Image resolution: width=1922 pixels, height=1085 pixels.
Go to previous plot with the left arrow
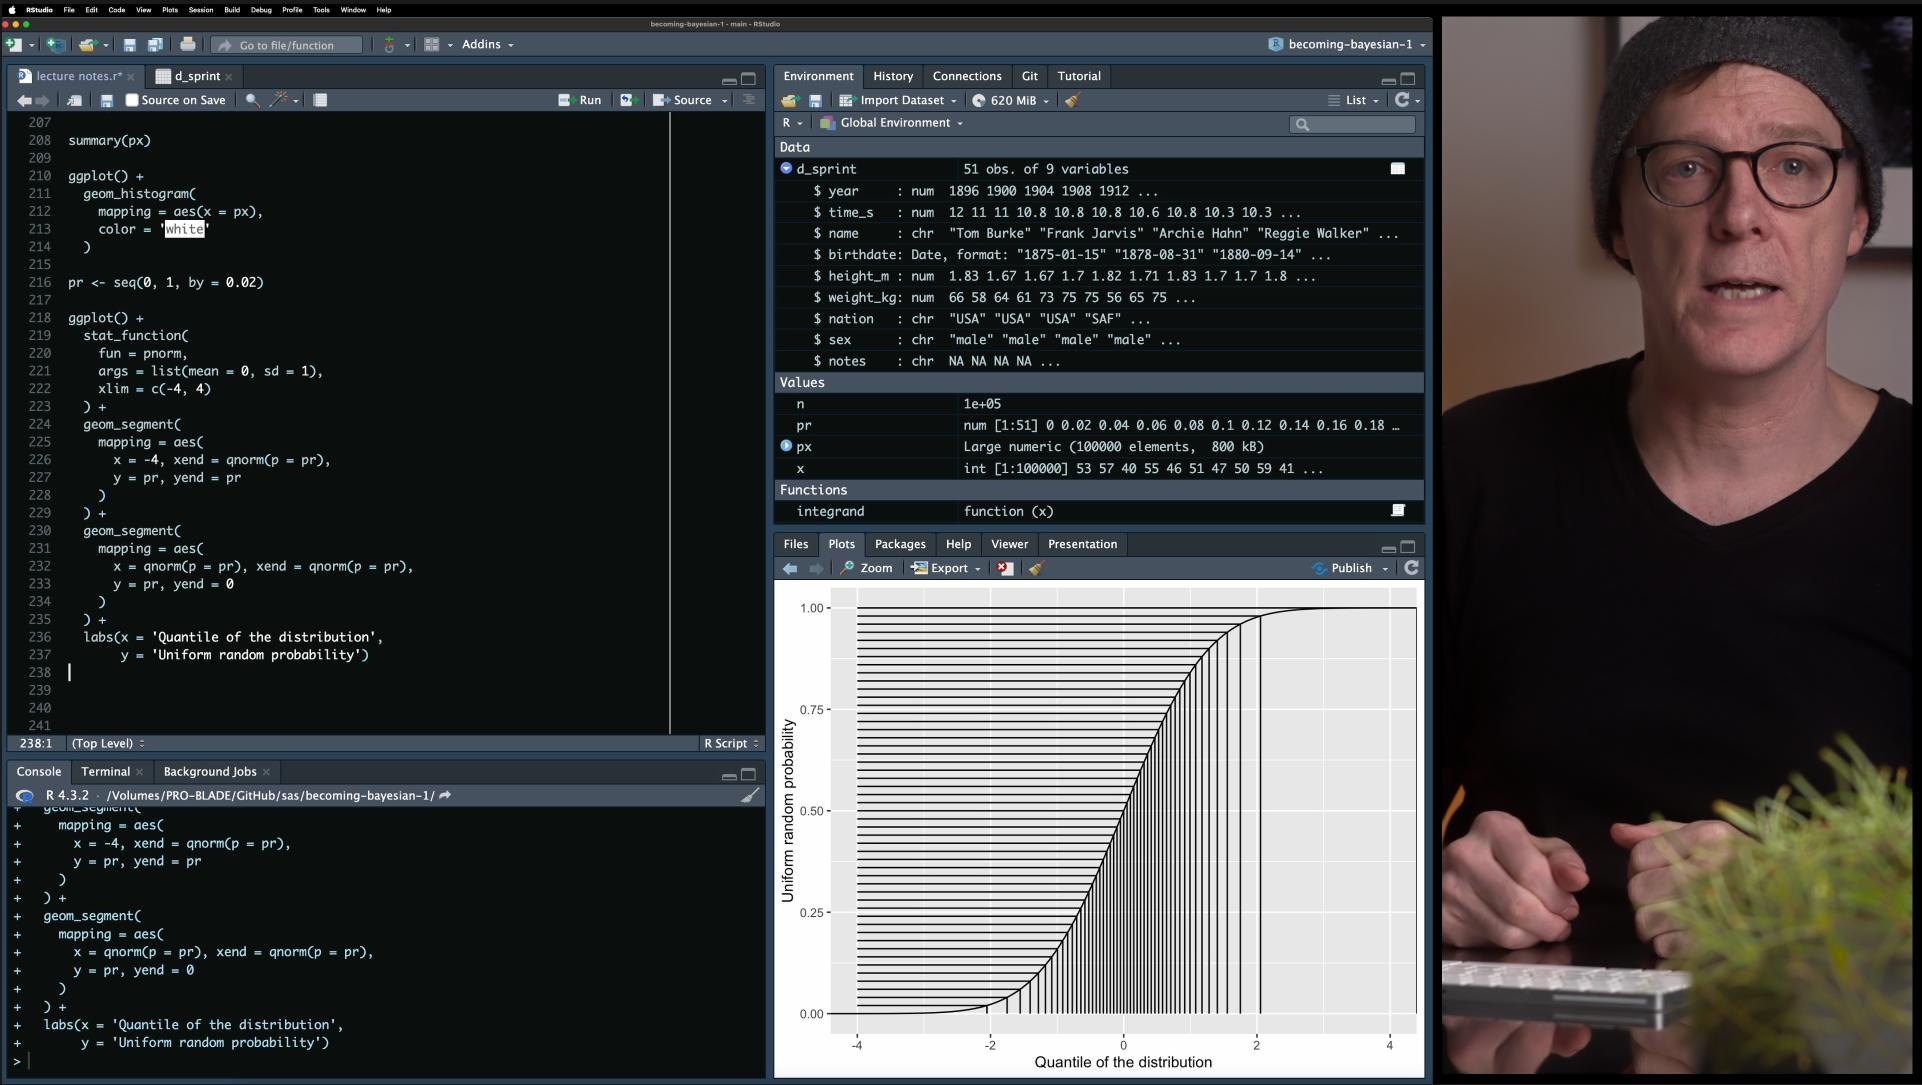click(790, 568)
